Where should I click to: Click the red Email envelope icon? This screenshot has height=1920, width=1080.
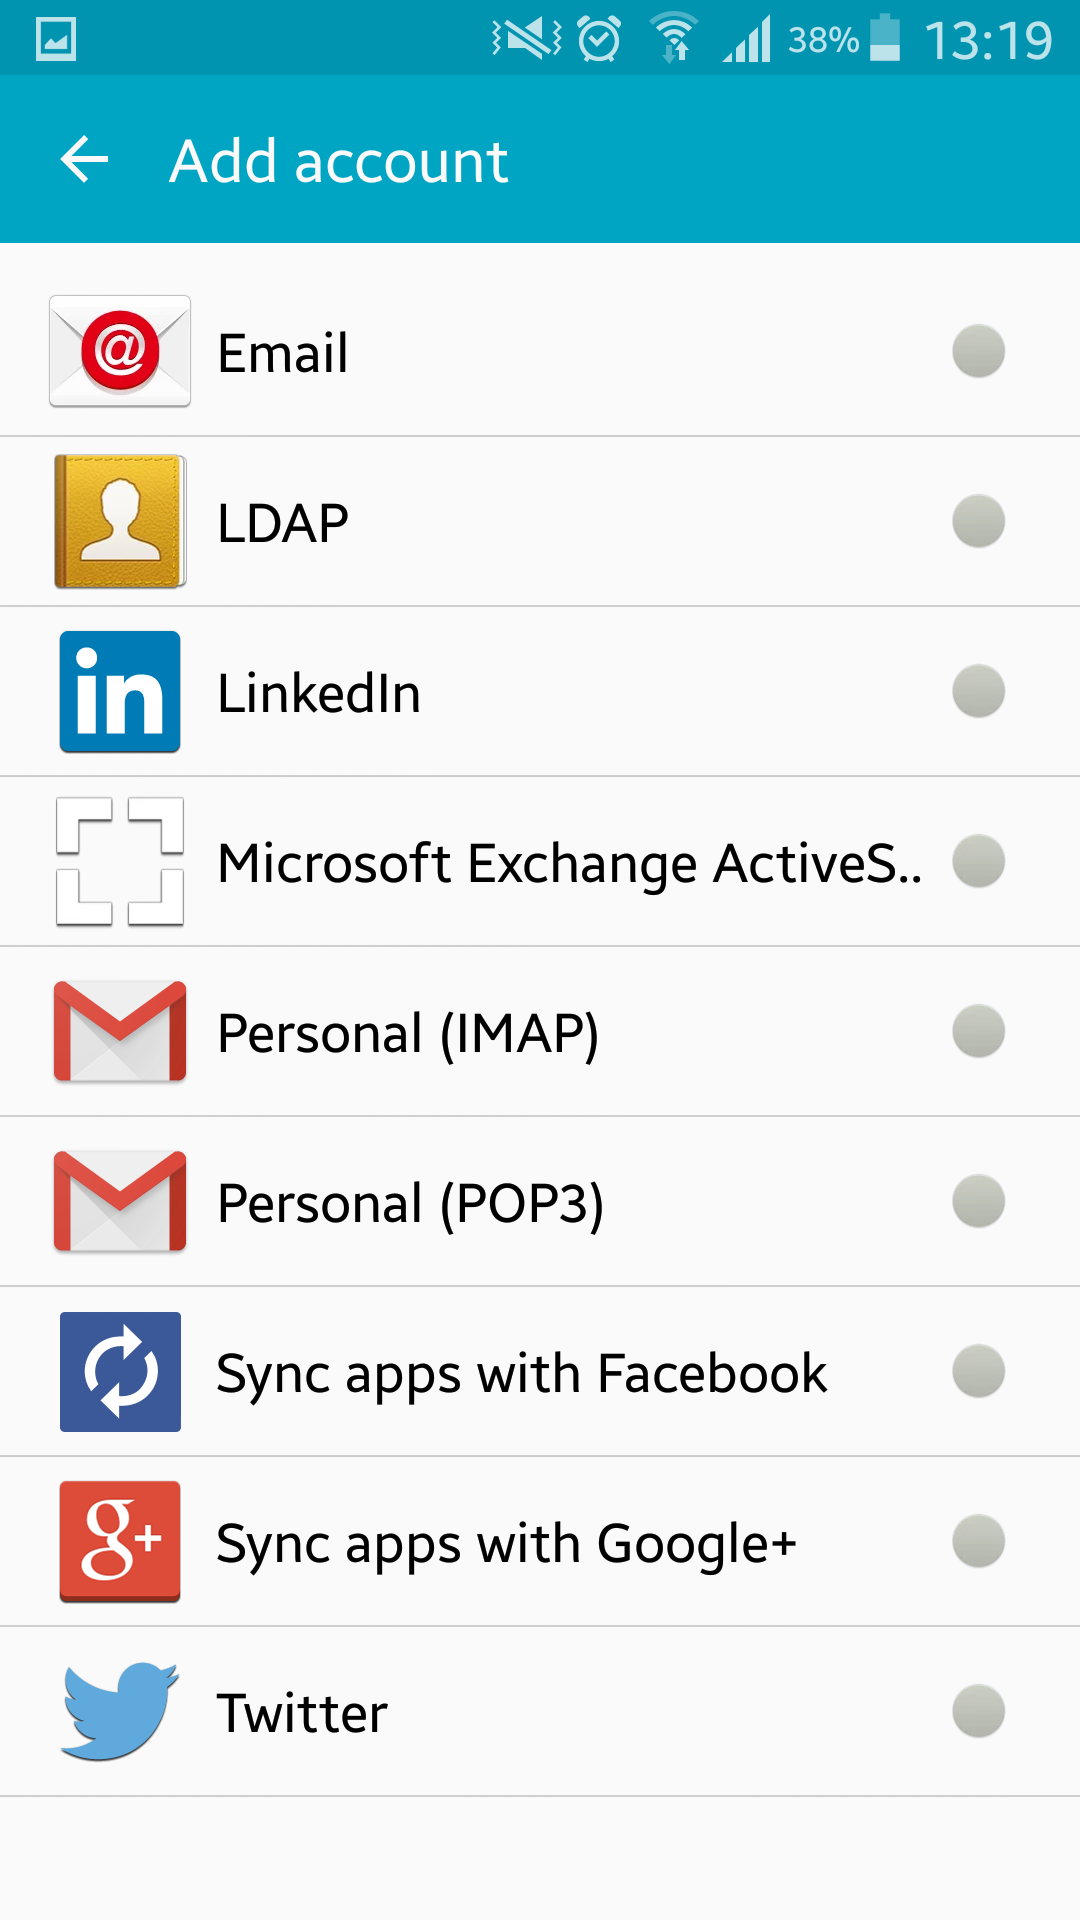pyautogui.click(x=120, y=351)
